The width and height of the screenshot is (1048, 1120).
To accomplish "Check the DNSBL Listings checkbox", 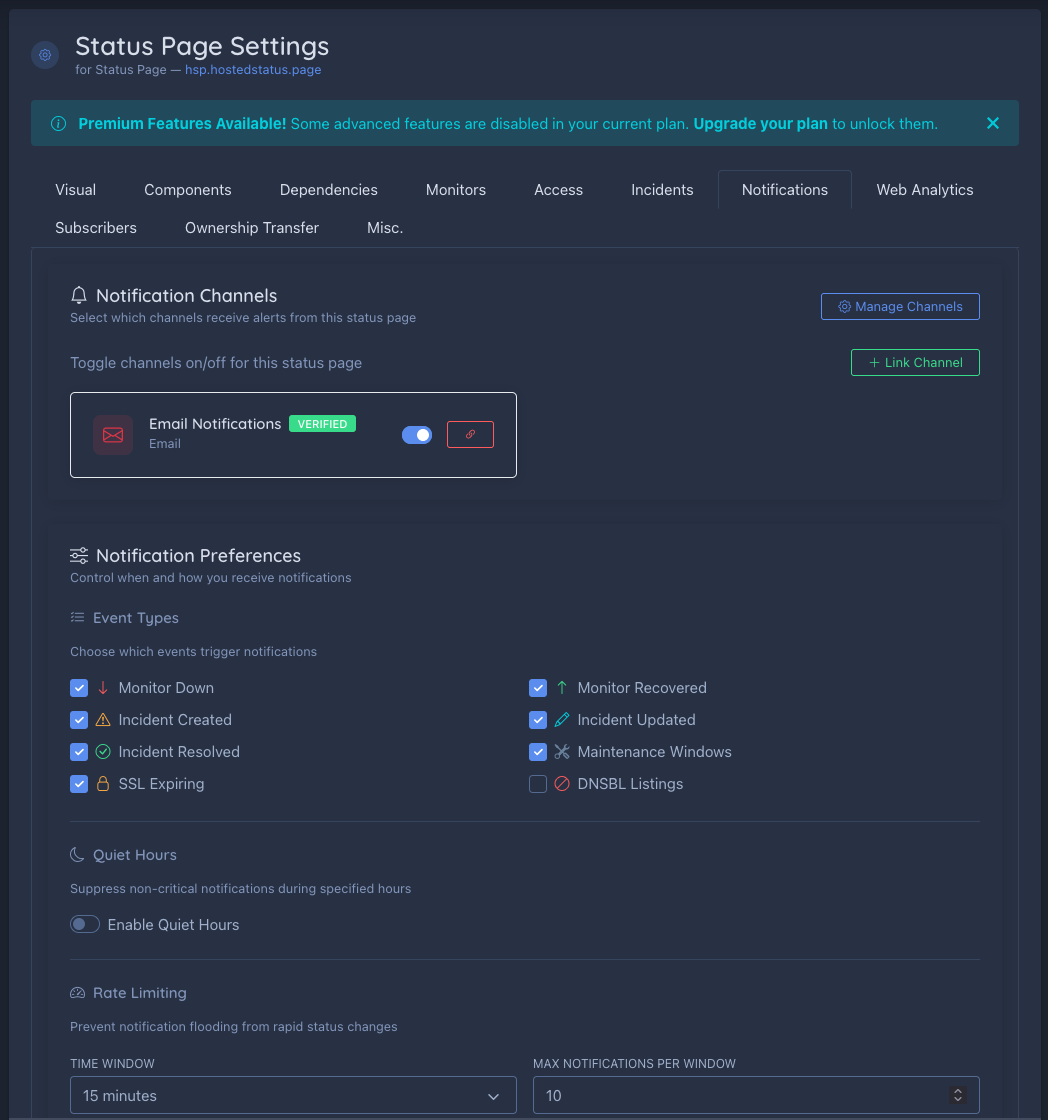I will click(x=538, y=784).
